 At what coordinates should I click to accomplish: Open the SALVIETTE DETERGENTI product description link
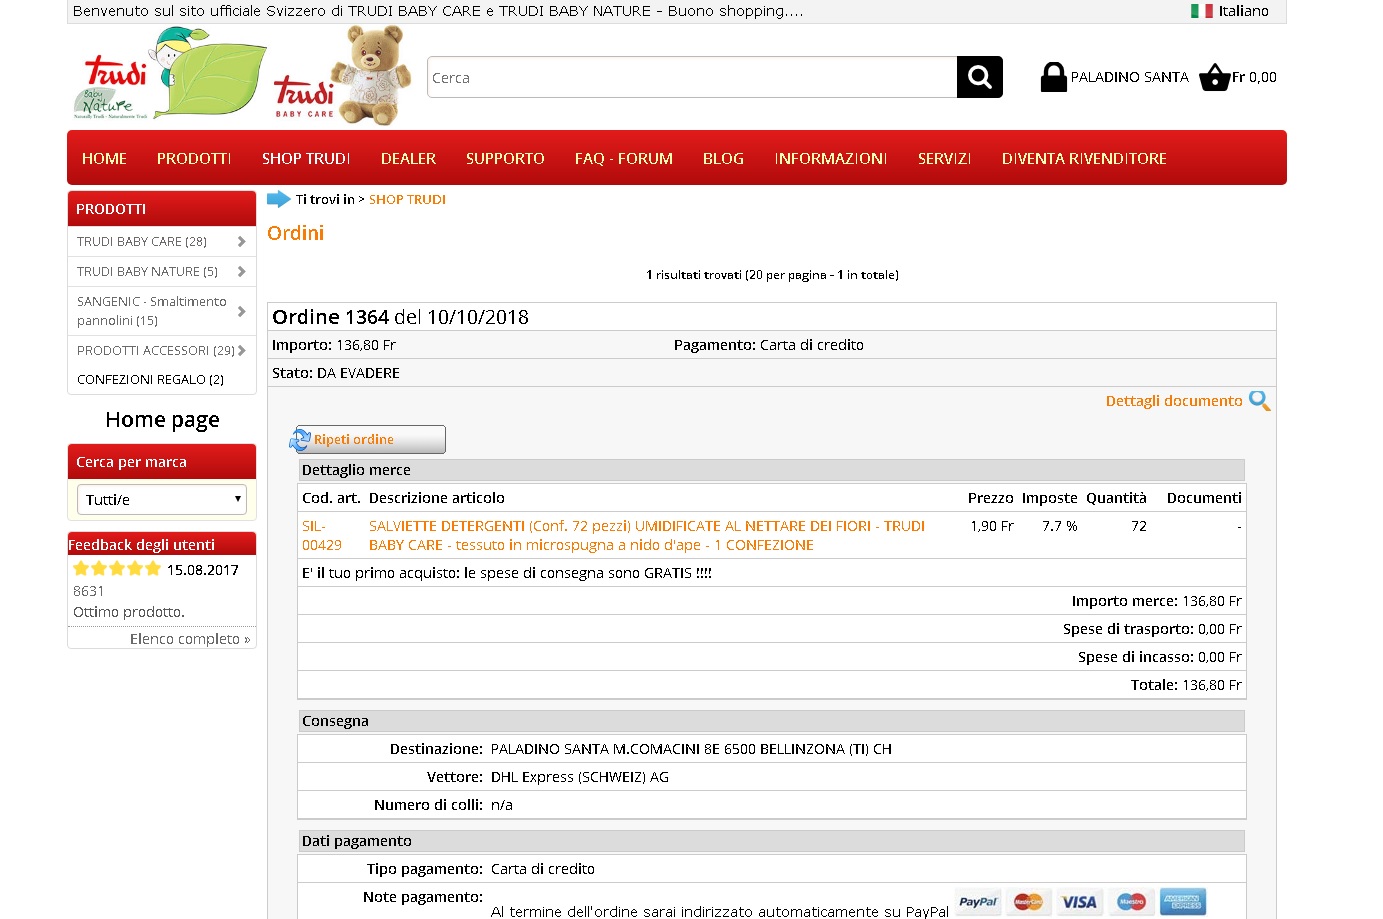[647, 535]
